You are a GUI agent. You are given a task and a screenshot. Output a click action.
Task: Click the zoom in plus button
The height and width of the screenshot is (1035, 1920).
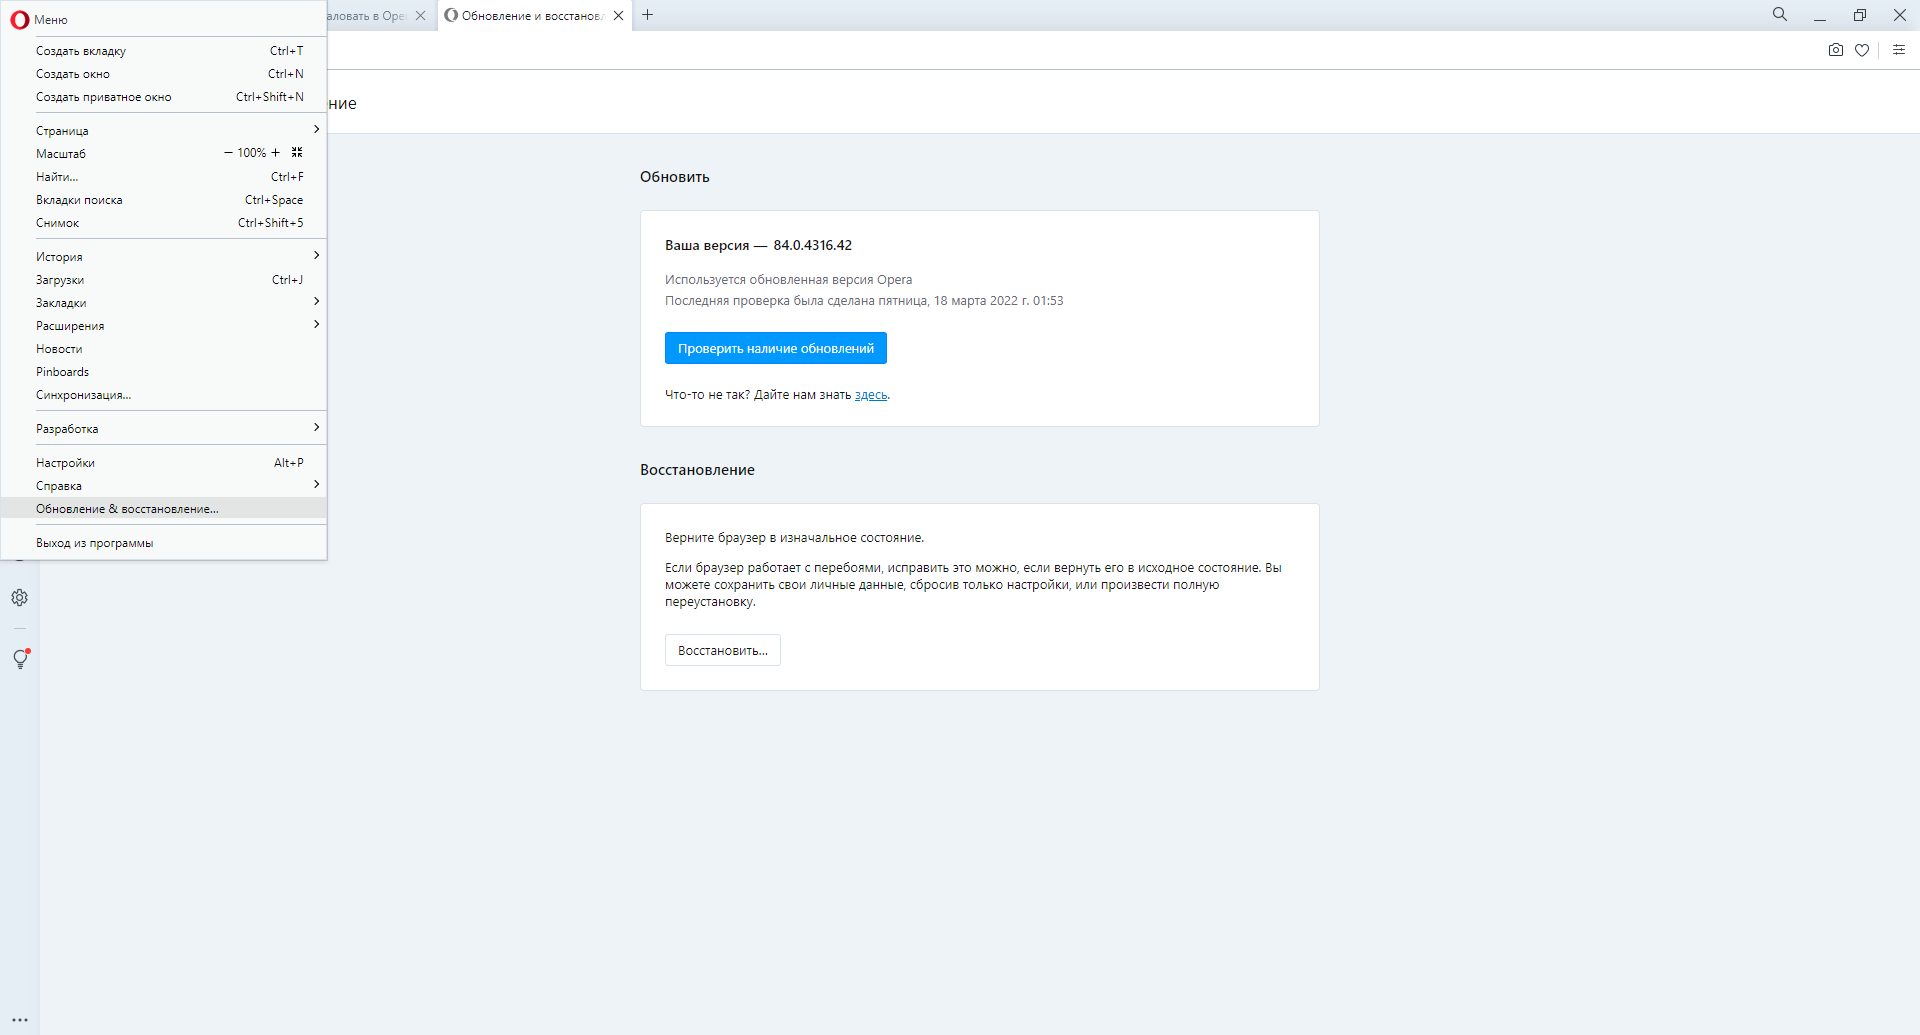[276, 153]
